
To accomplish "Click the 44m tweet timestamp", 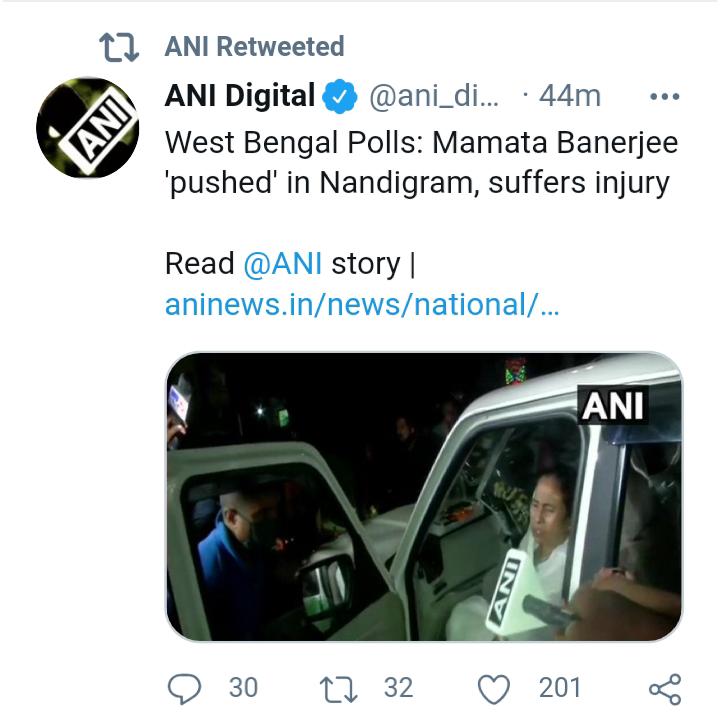I will 569,96.
